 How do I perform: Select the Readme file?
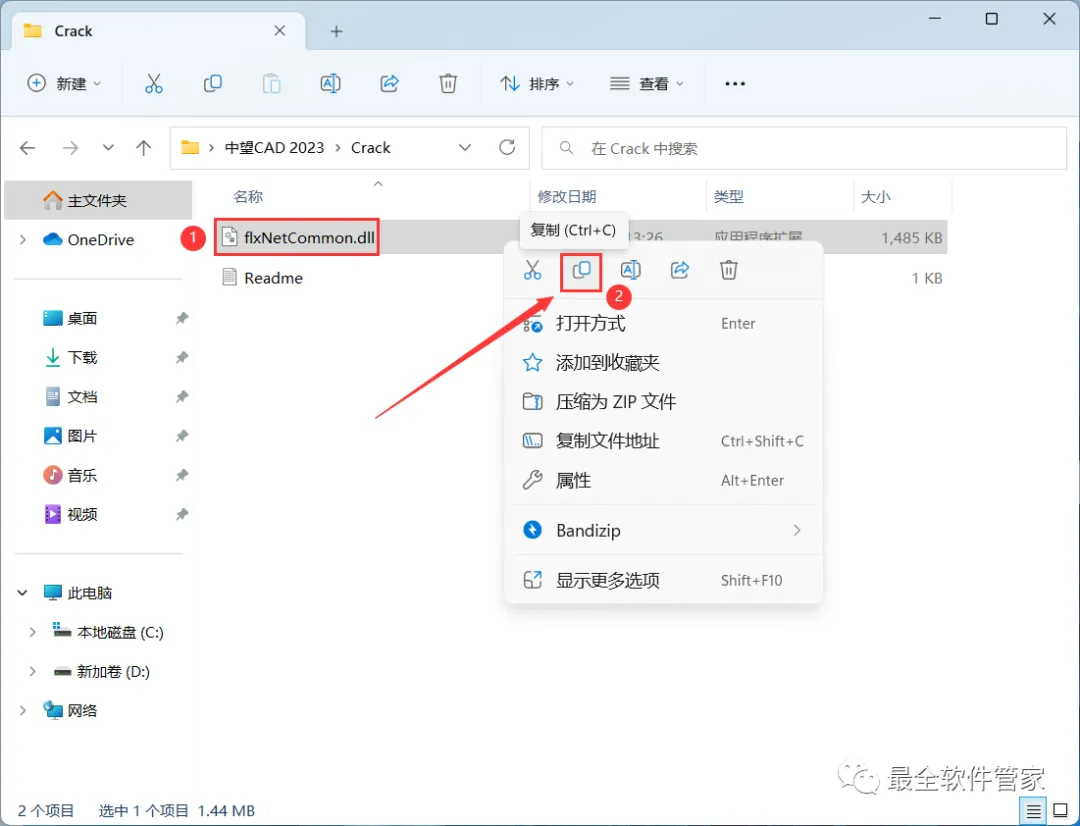[x=262, y=278]
